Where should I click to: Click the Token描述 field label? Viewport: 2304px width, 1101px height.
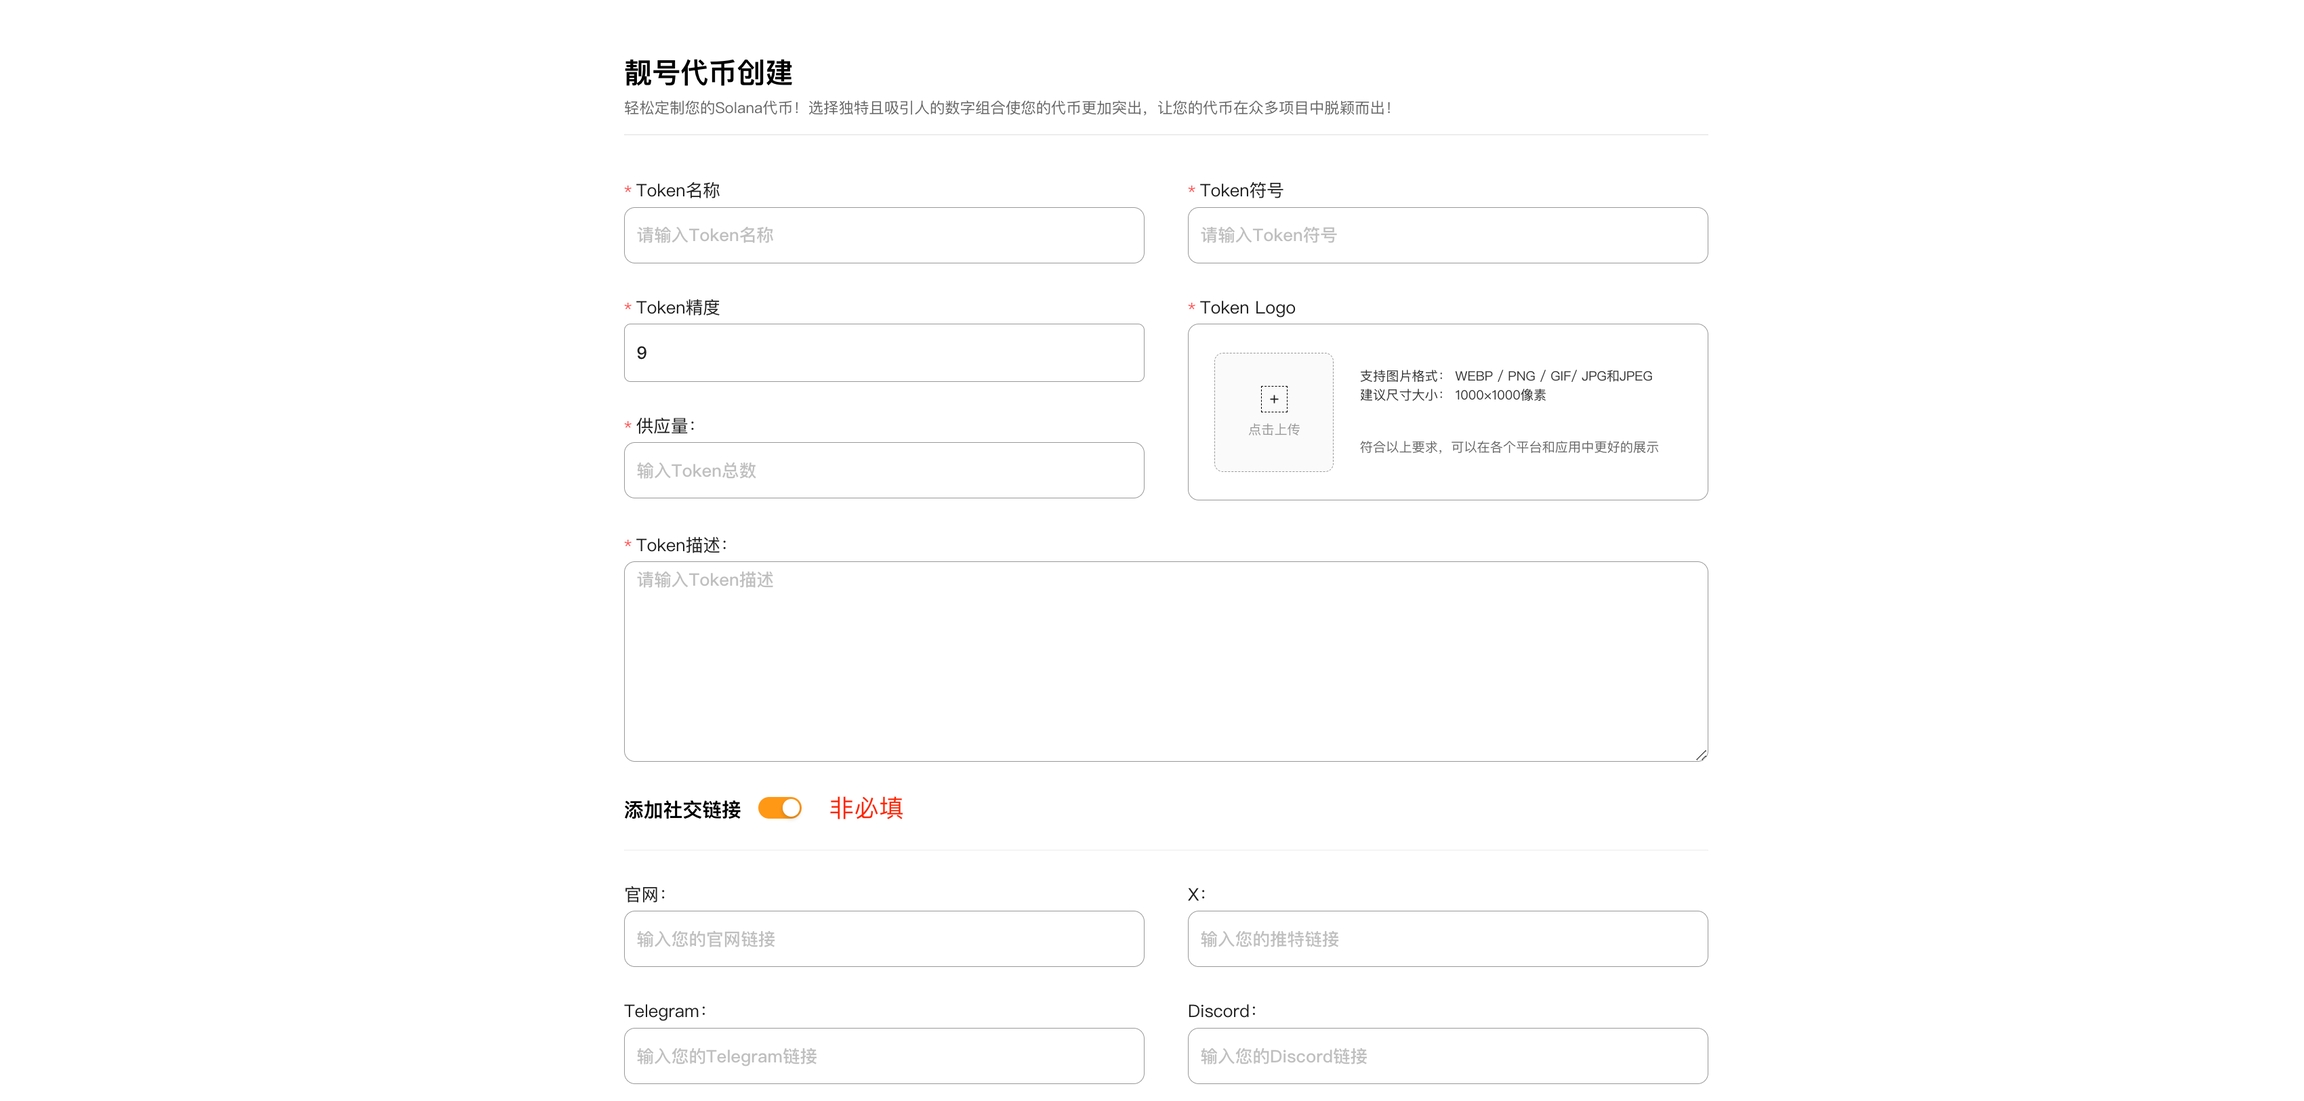[x=680, y=545]
